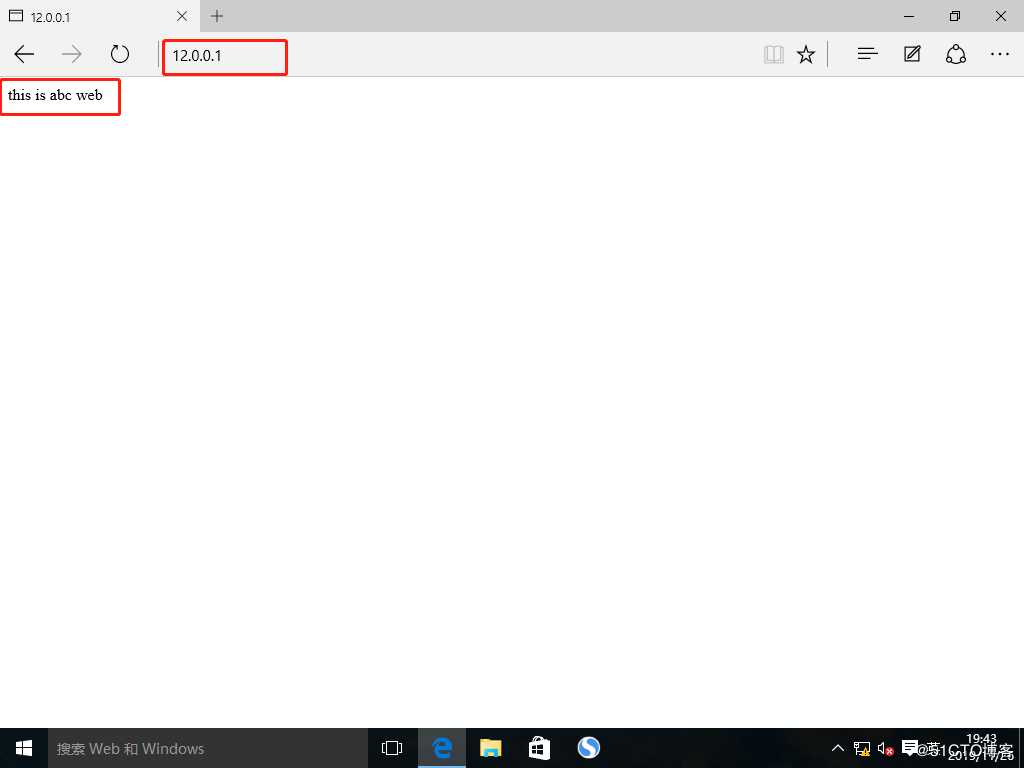Go back to the previous page
1024x768 pixels.
[24, 54]
